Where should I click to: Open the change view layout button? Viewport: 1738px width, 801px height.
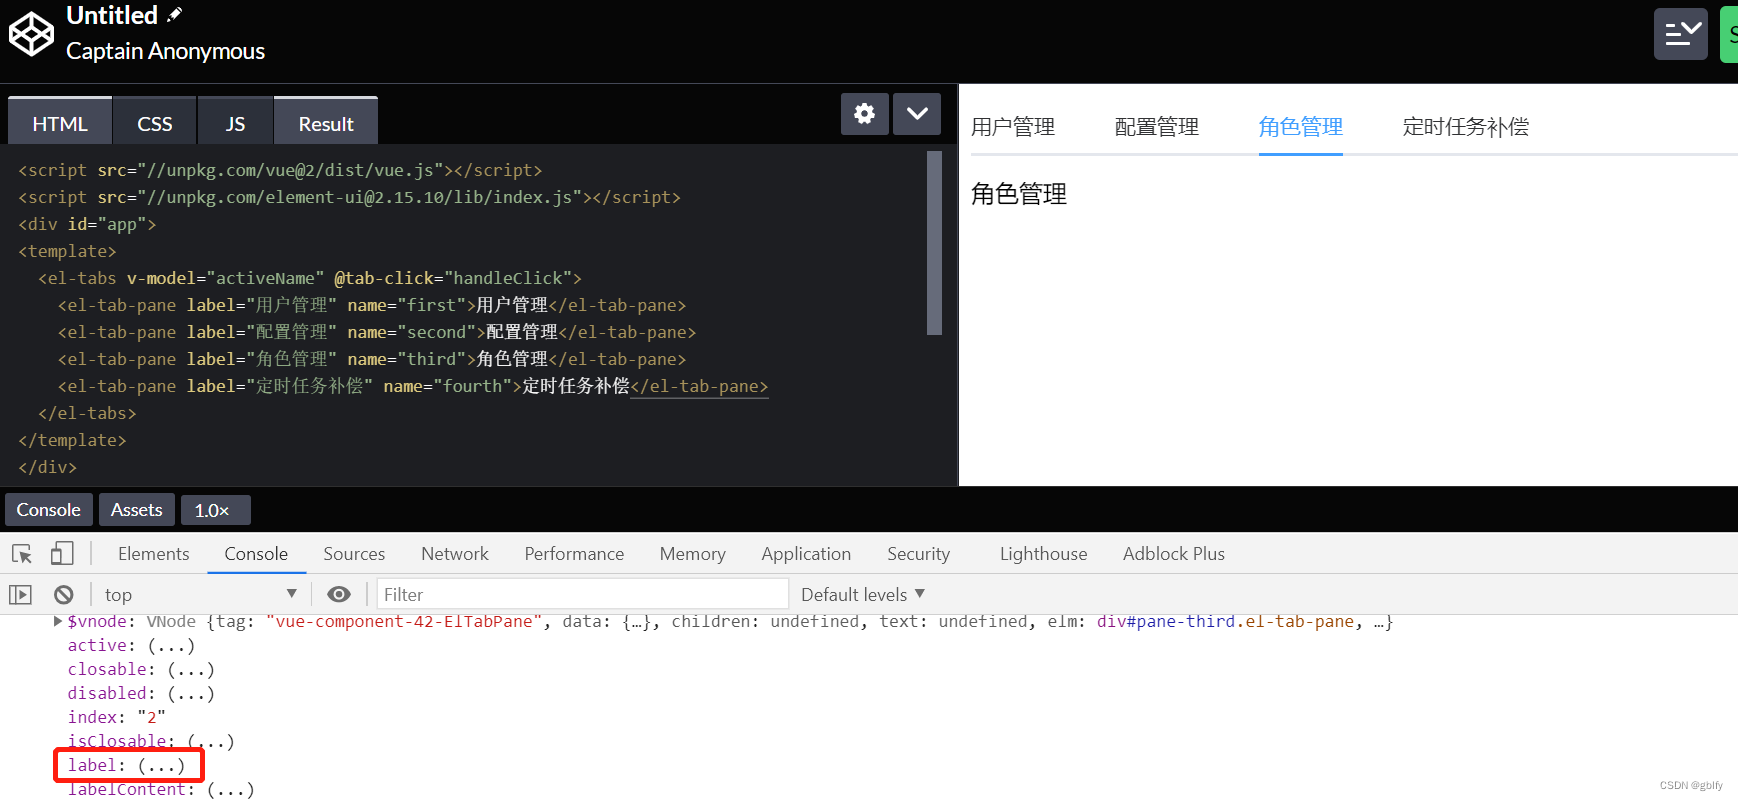[x=1681, y=34]
